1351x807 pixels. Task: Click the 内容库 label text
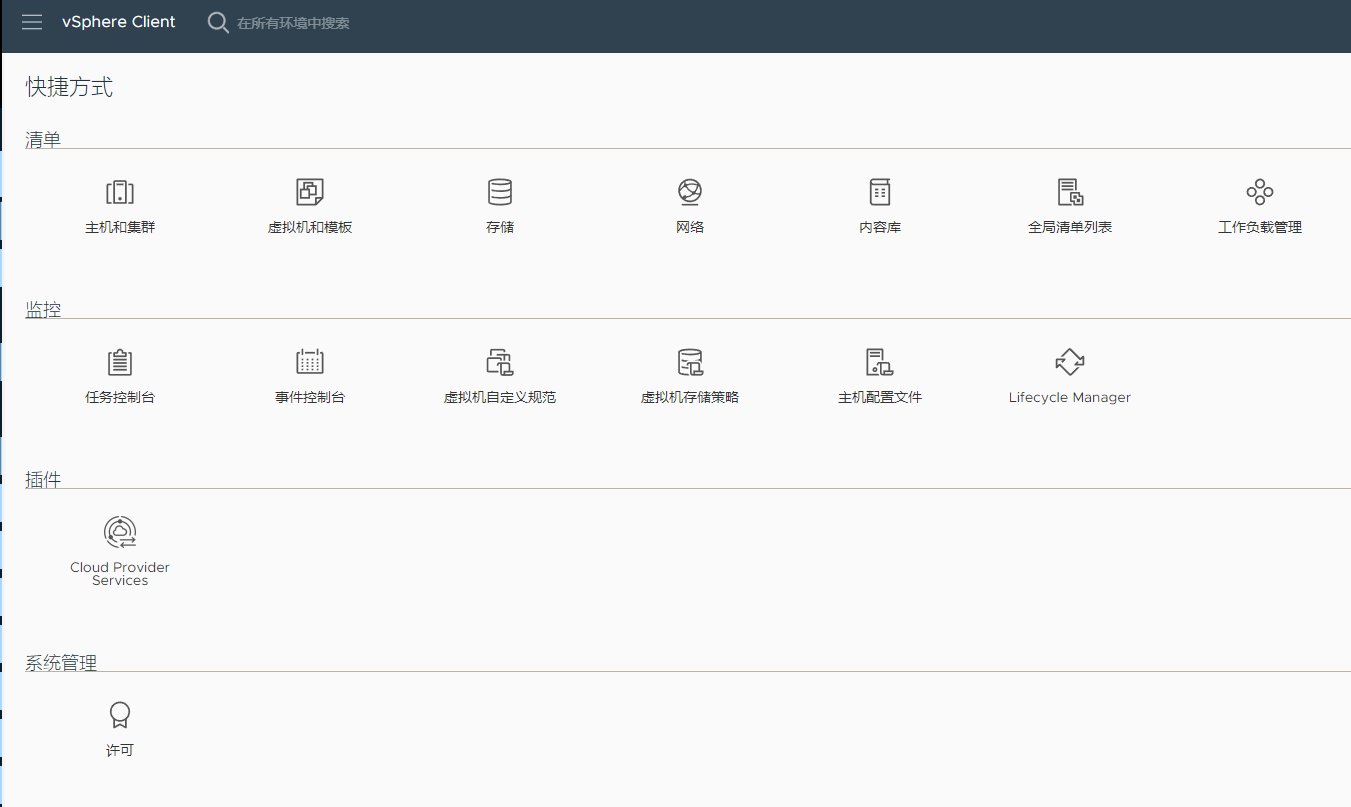pos(880,227)
